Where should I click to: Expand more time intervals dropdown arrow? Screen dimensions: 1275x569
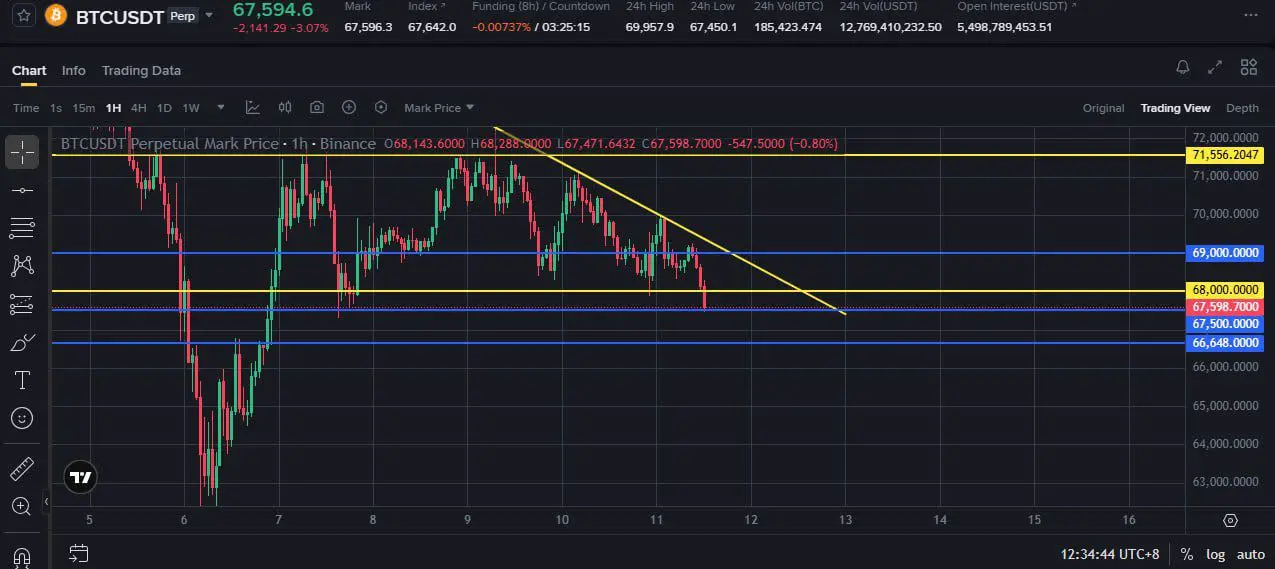[x=221, y=108]
